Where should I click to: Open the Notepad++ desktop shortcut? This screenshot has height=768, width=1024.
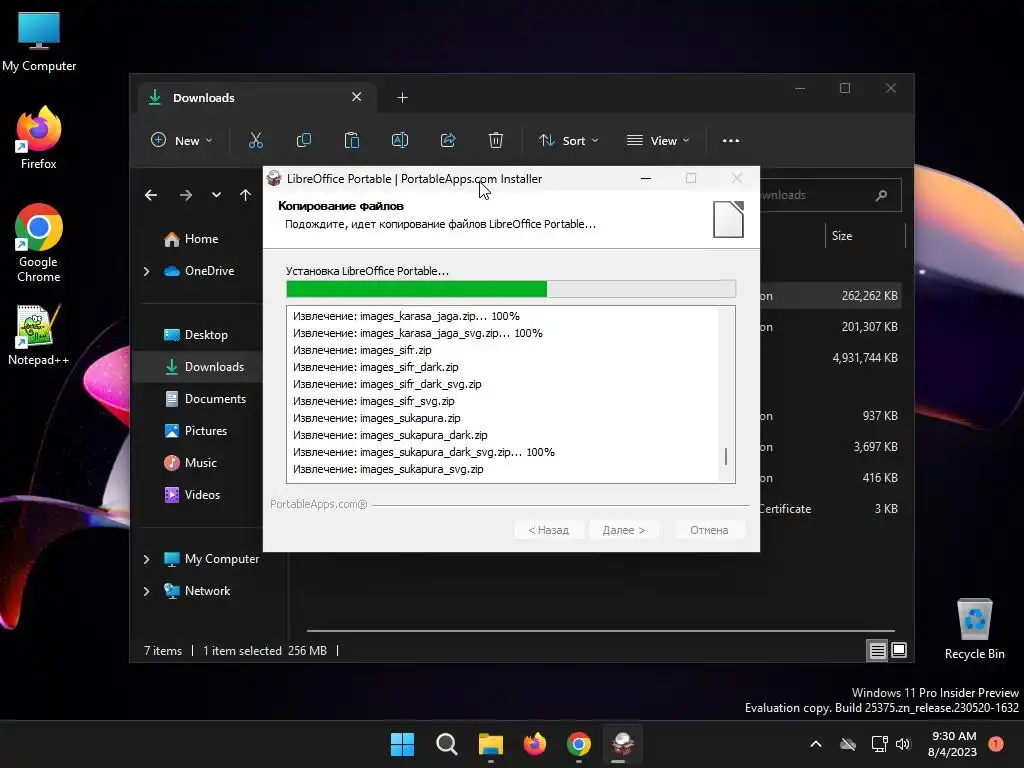click(39, 335)
